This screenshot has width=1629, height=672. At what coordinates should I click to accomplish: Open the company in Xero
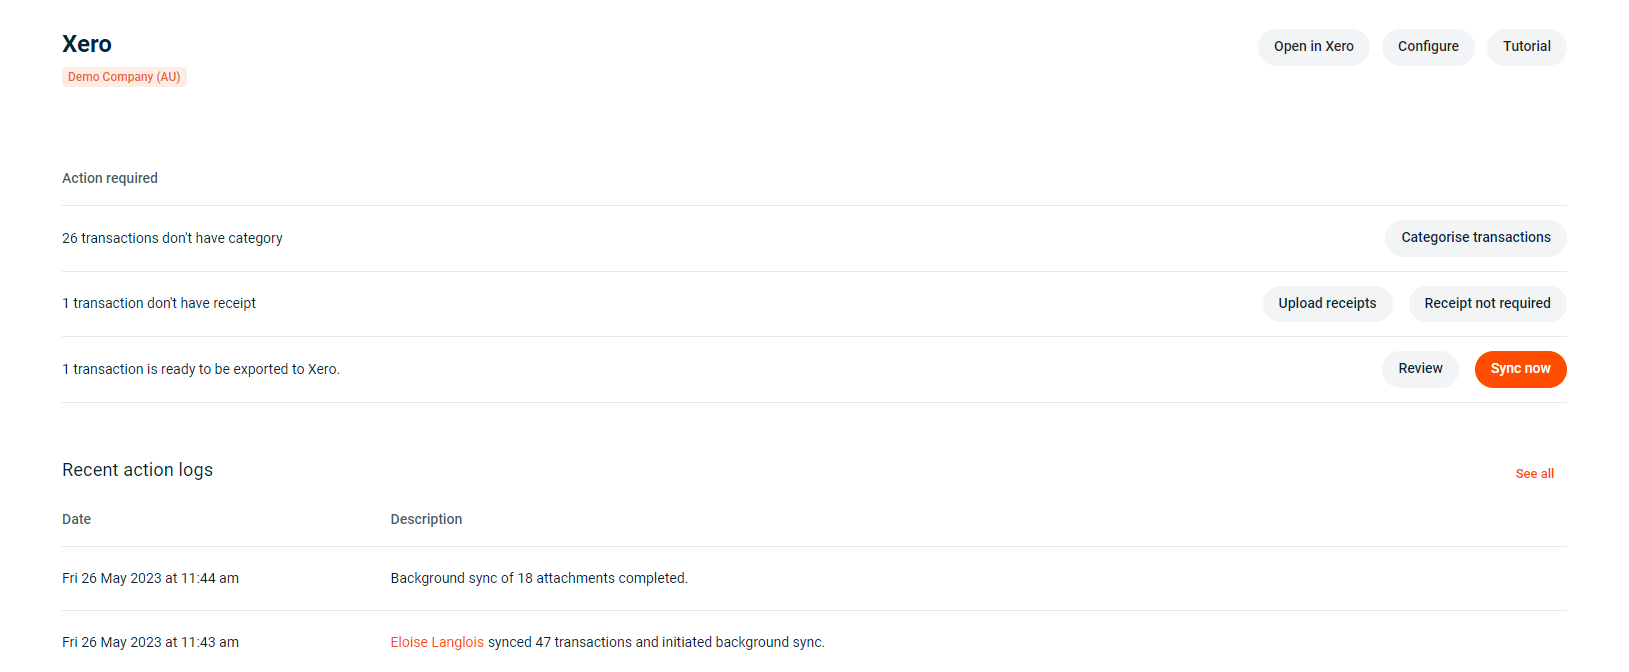coord(1313,46)
